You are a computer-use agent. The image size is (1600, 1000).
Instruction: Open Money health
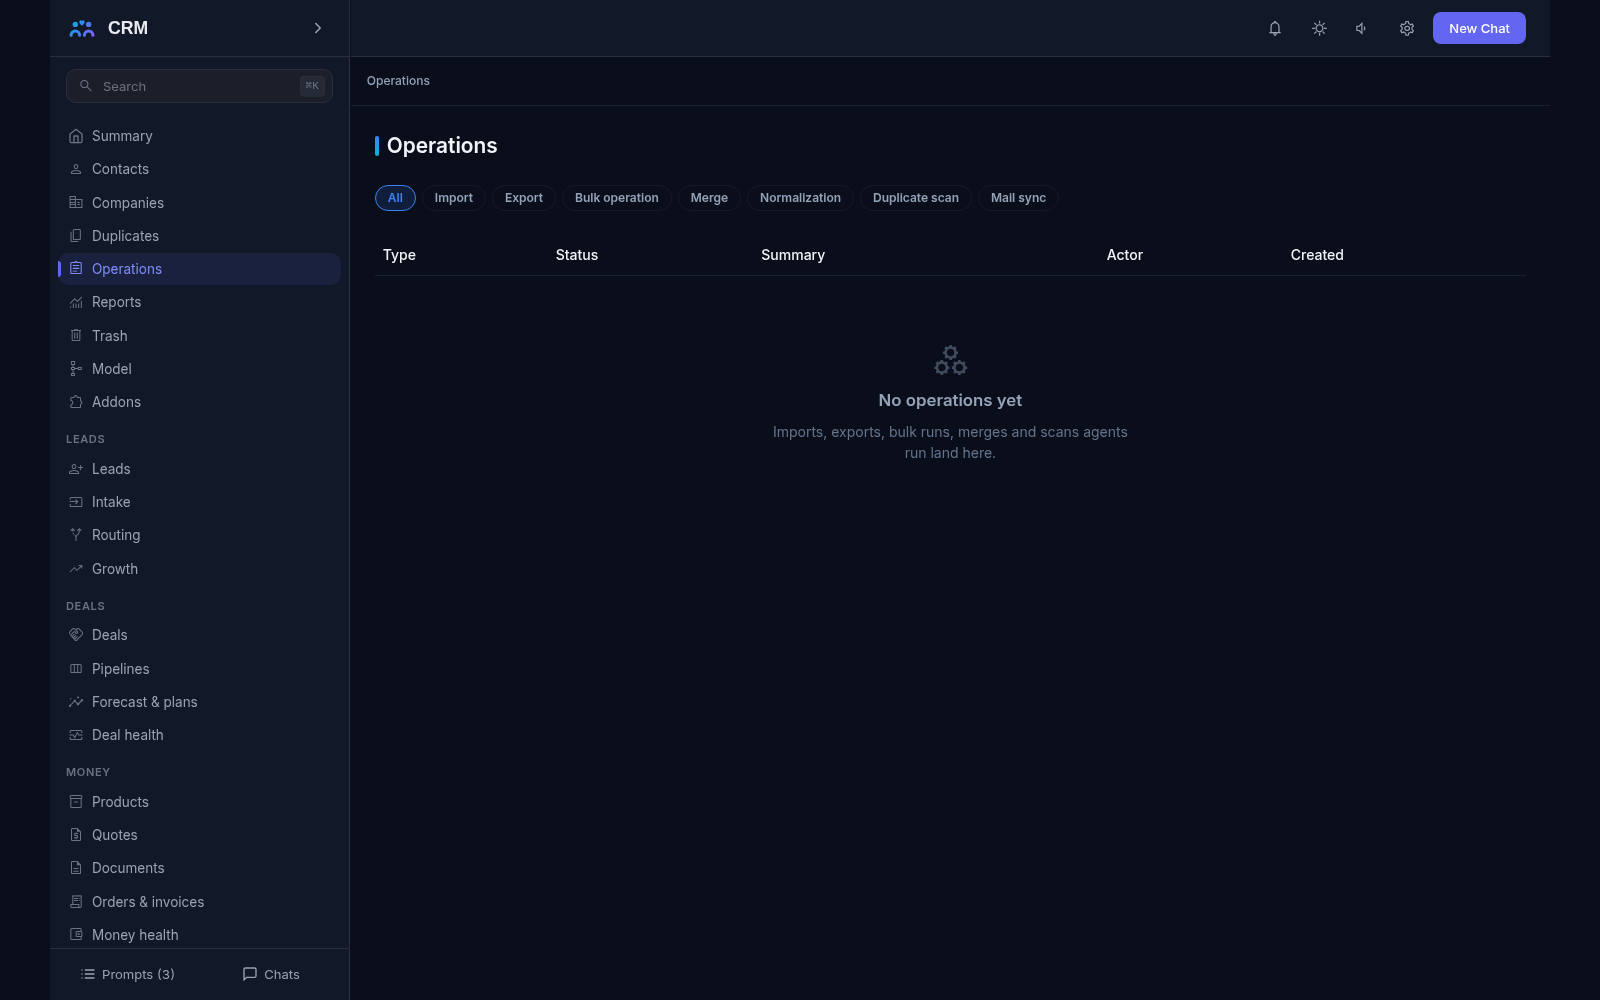[x=199, y=935]
